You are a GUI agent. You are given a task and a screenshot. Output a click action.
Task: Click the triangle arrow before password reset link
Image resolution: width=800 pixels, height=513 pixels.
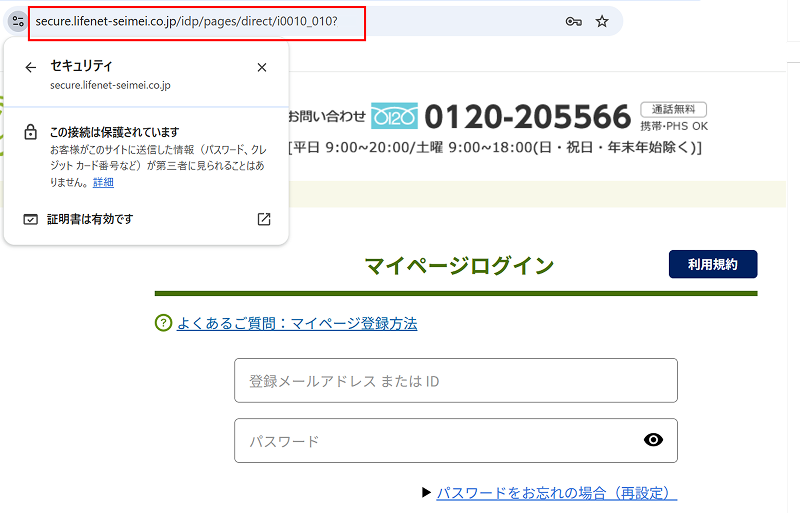pyautogui.click(x=427, y=493)
